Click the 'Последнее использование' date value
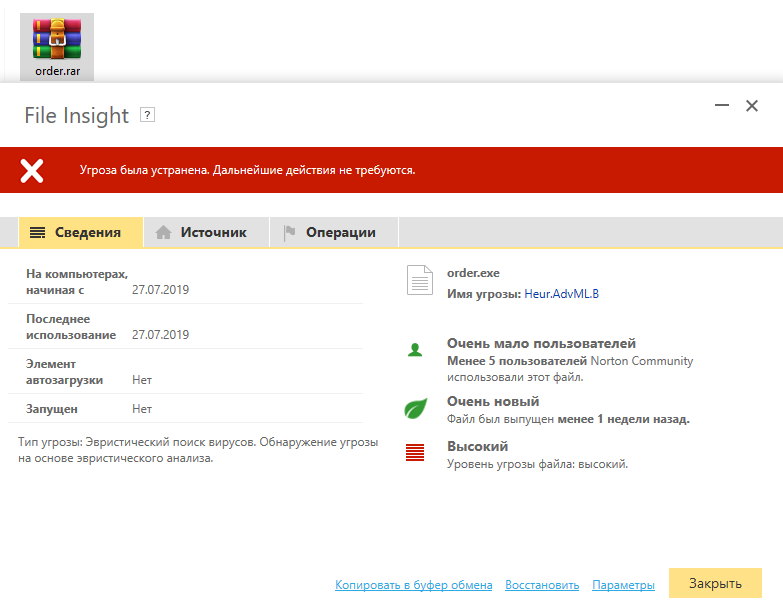783x606 pixels. [160, 335]
